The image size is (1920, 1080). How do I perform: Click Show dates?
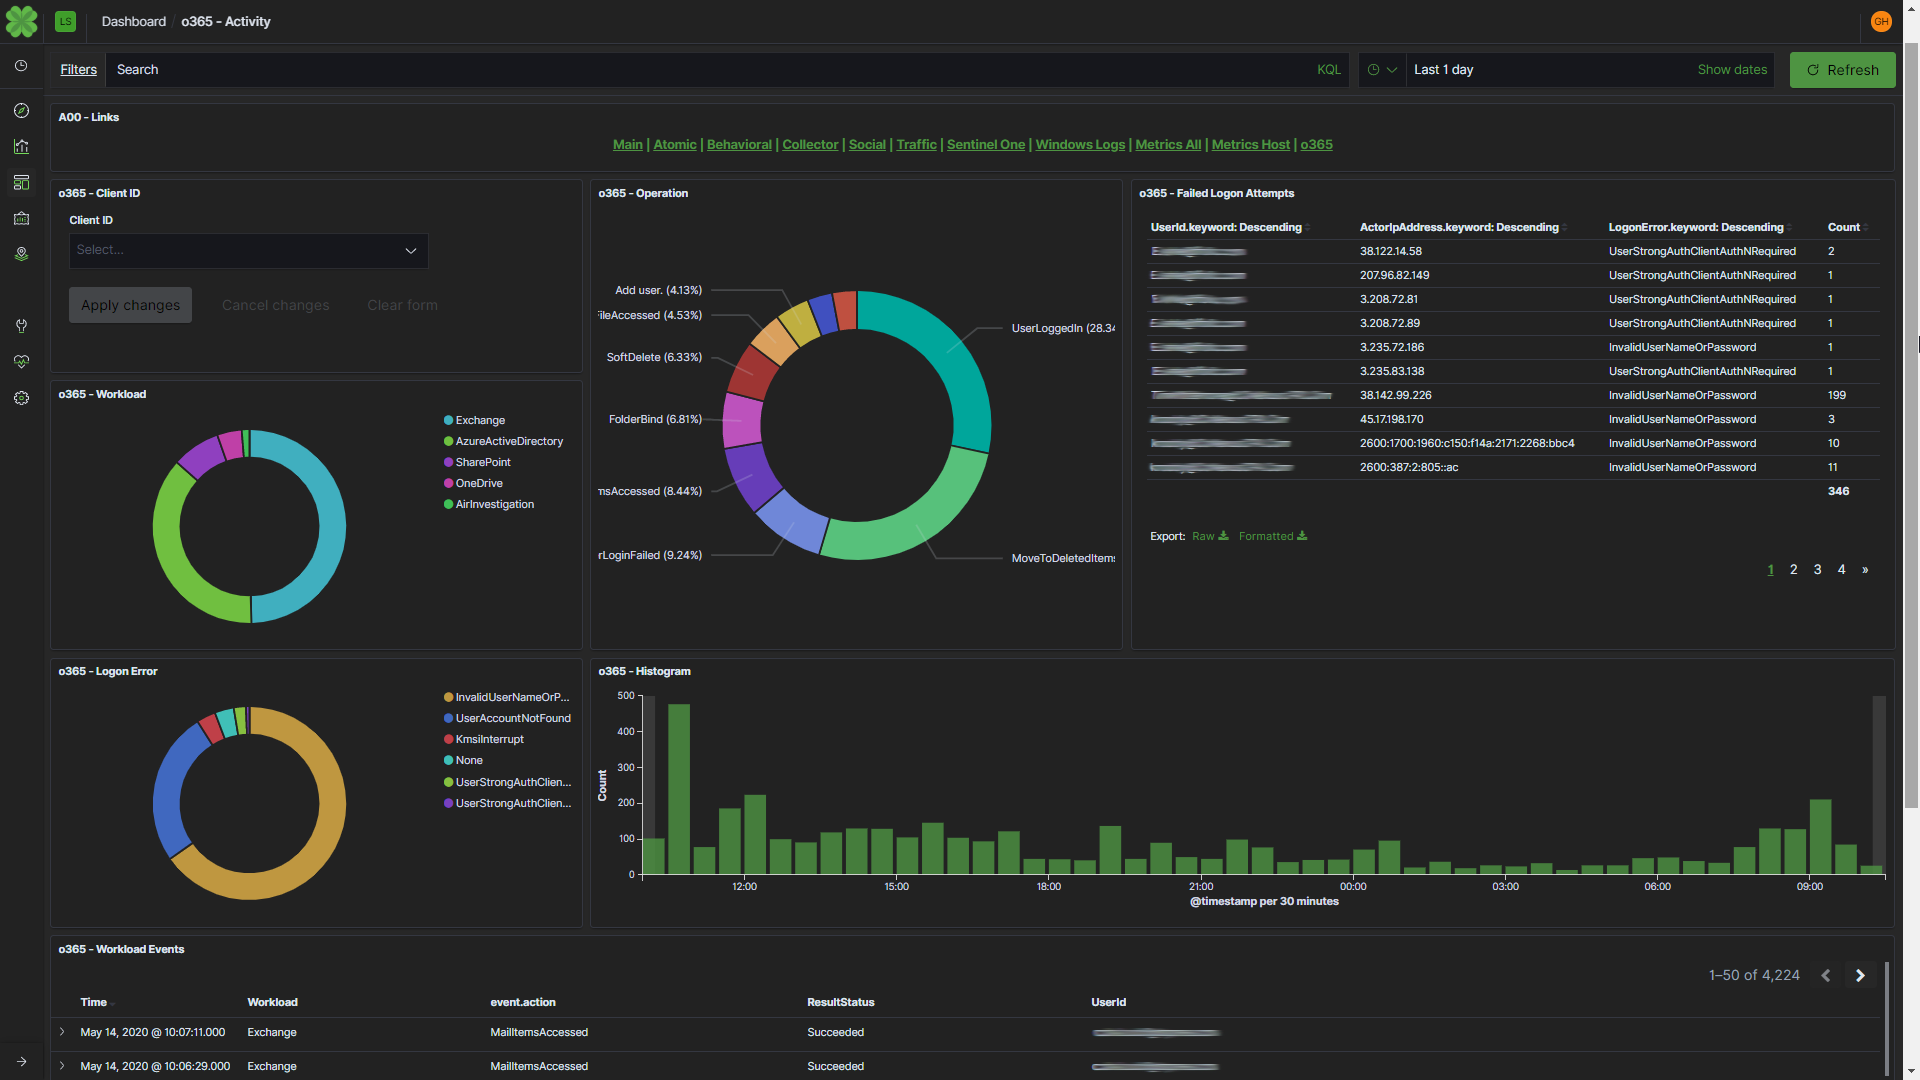point(1732,70)
